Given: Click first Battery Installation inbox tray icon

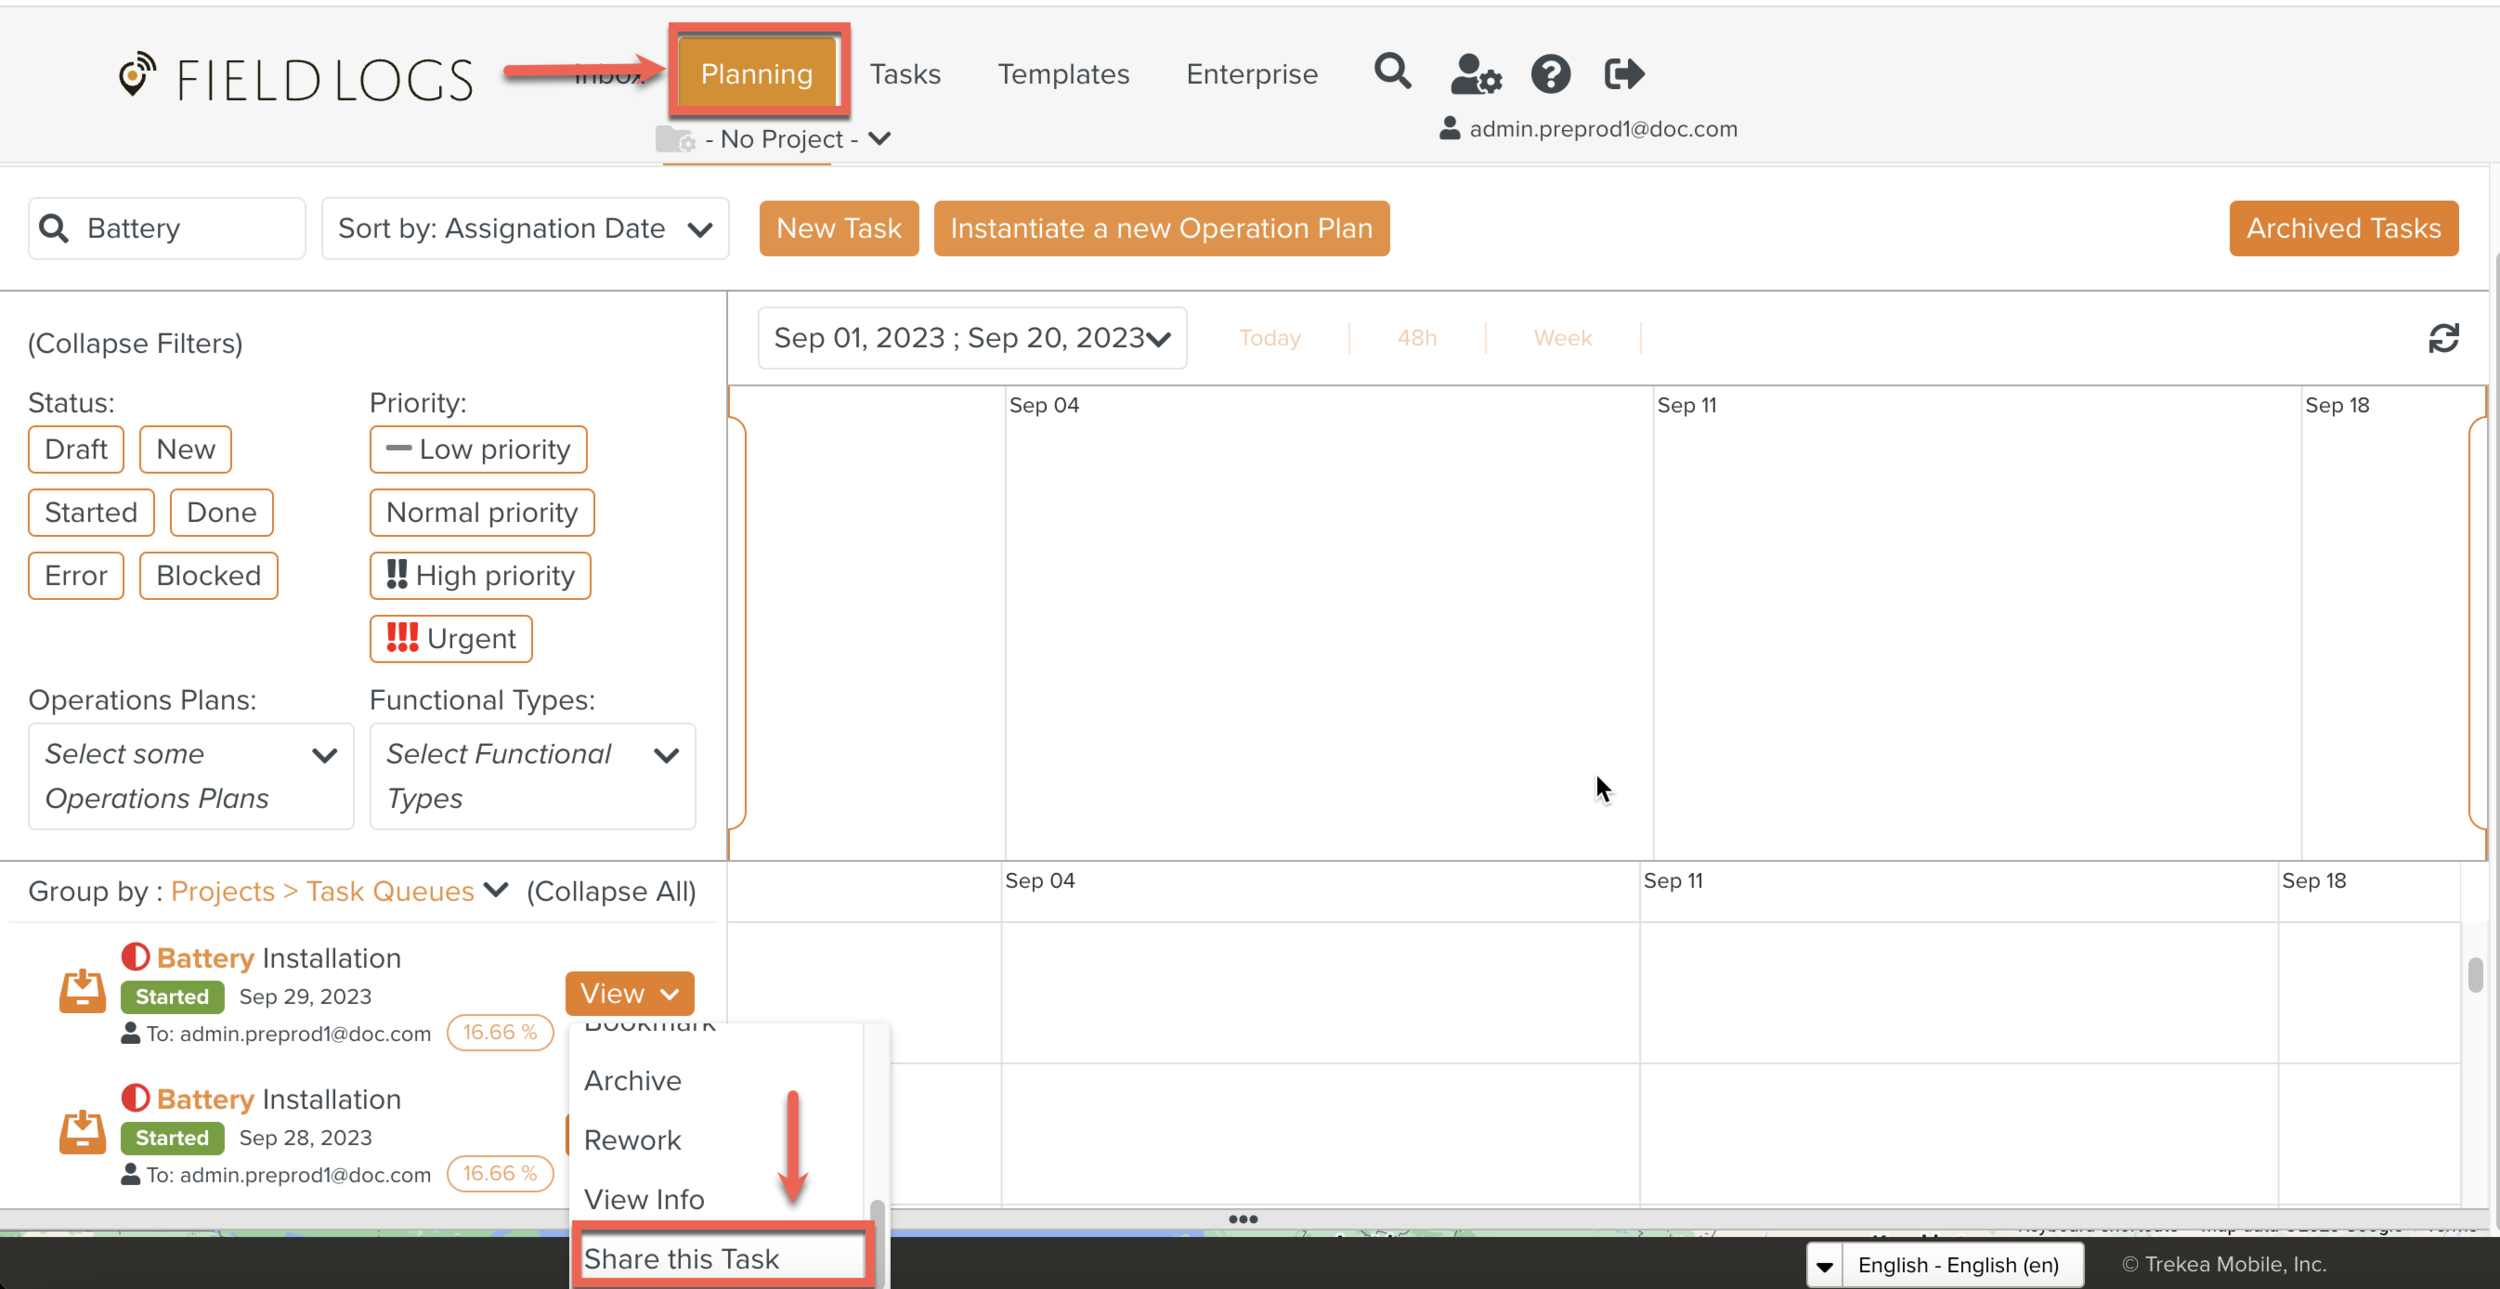Looking at the screenshot, I should click(x=82, y=991).
